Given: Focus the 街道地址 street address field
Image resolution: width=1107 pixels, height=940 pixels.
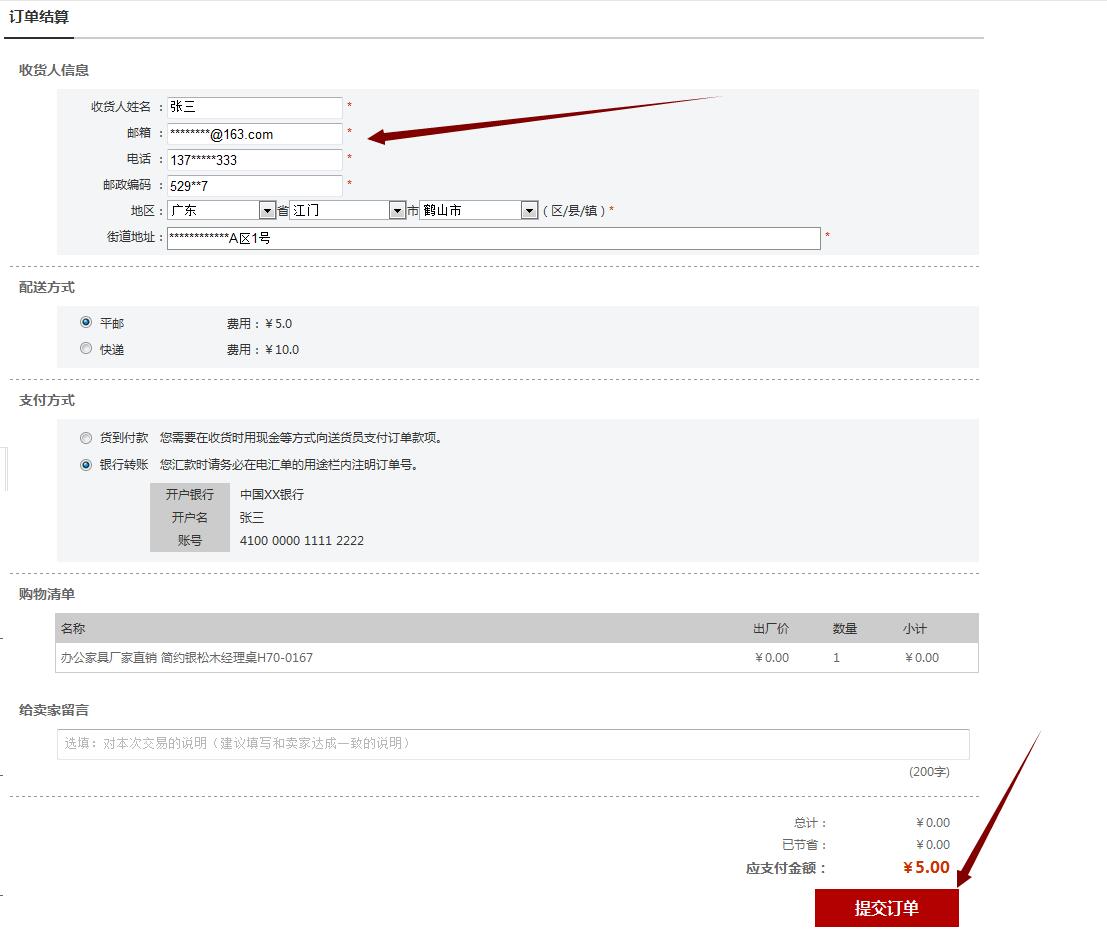Looking at the screenshot, I should pyautogui.click(x=493, y=238).
